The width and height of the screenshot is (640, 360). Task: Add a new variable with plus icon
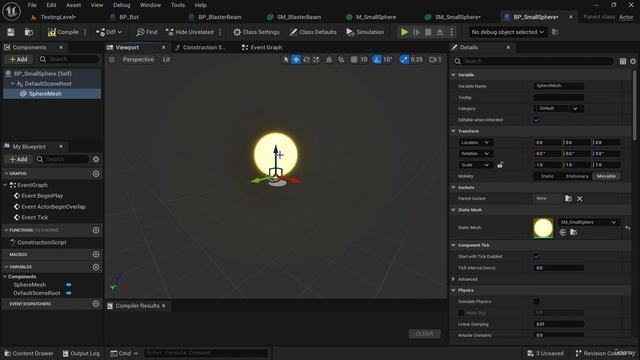96,267
